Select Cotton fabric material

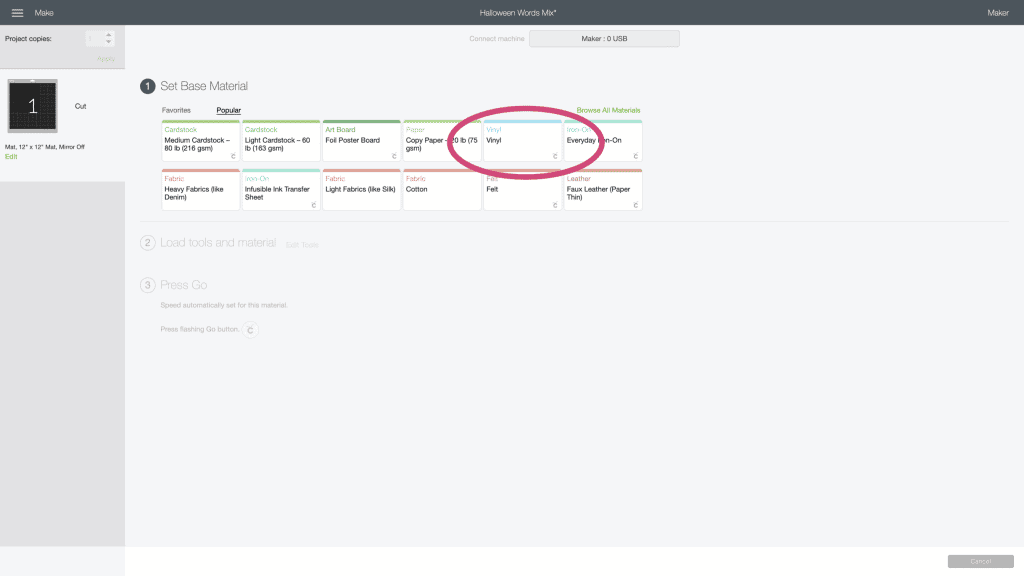(442, 189)
